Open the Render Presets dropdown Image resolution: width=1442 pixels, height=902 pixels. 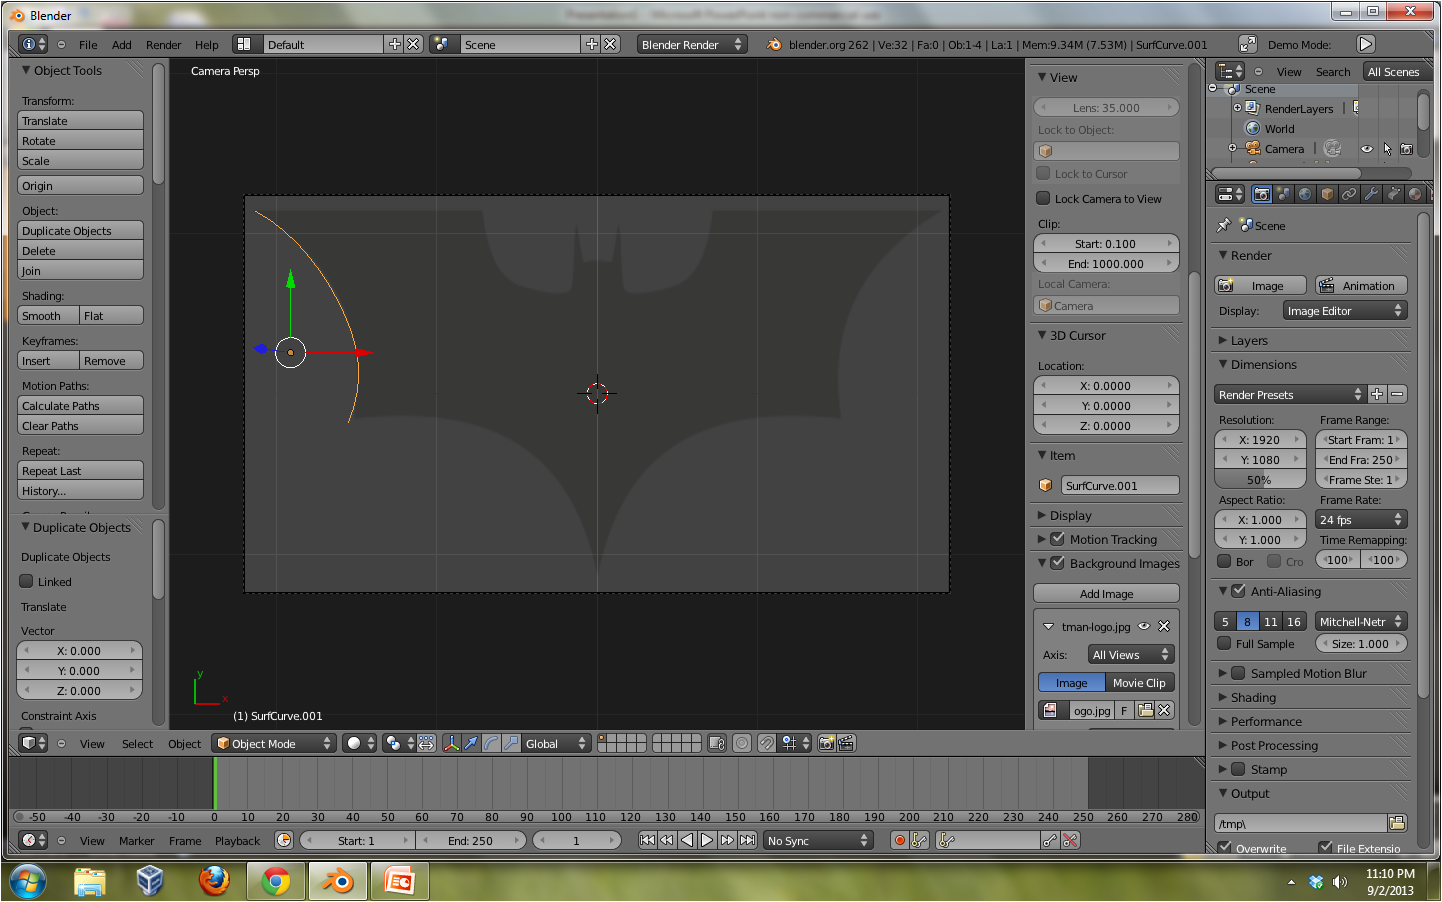click(1290, 394)
